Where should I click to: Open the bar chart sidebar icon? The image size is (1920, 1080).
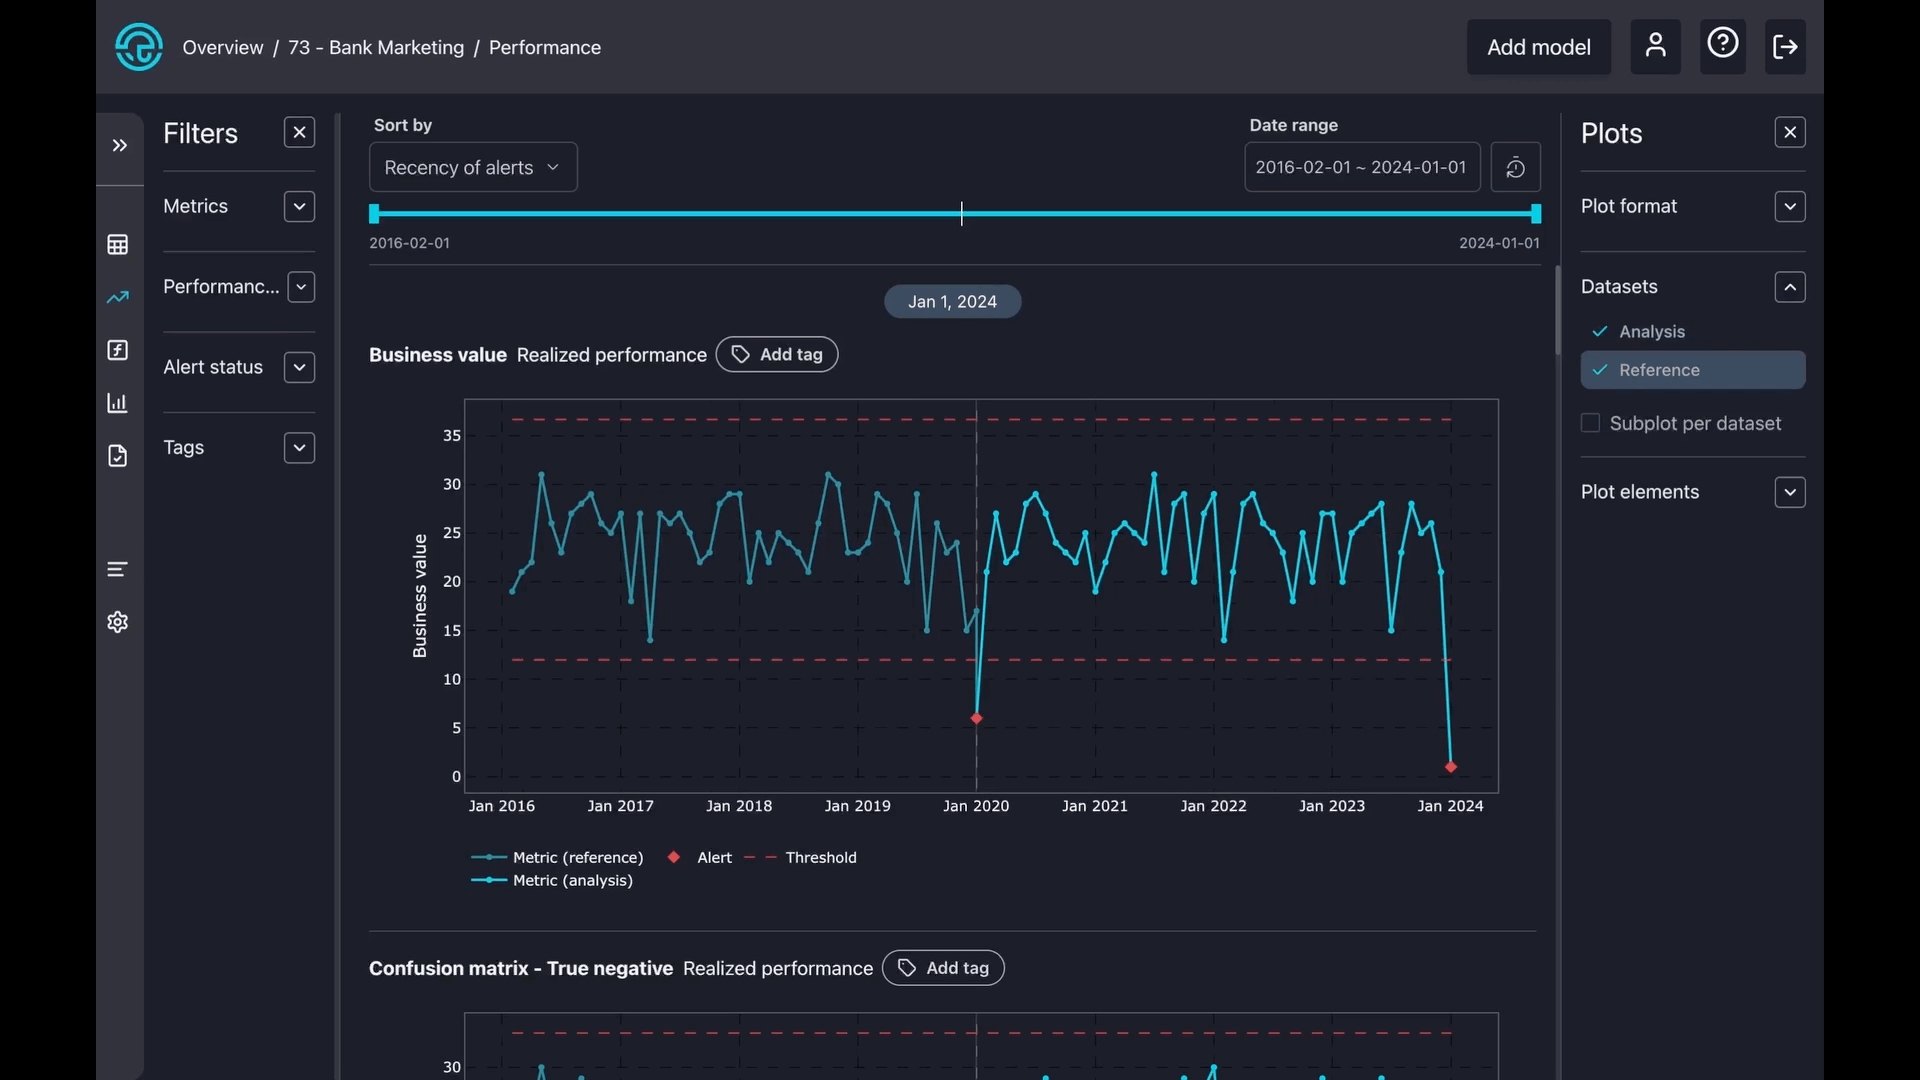[118, 403]
